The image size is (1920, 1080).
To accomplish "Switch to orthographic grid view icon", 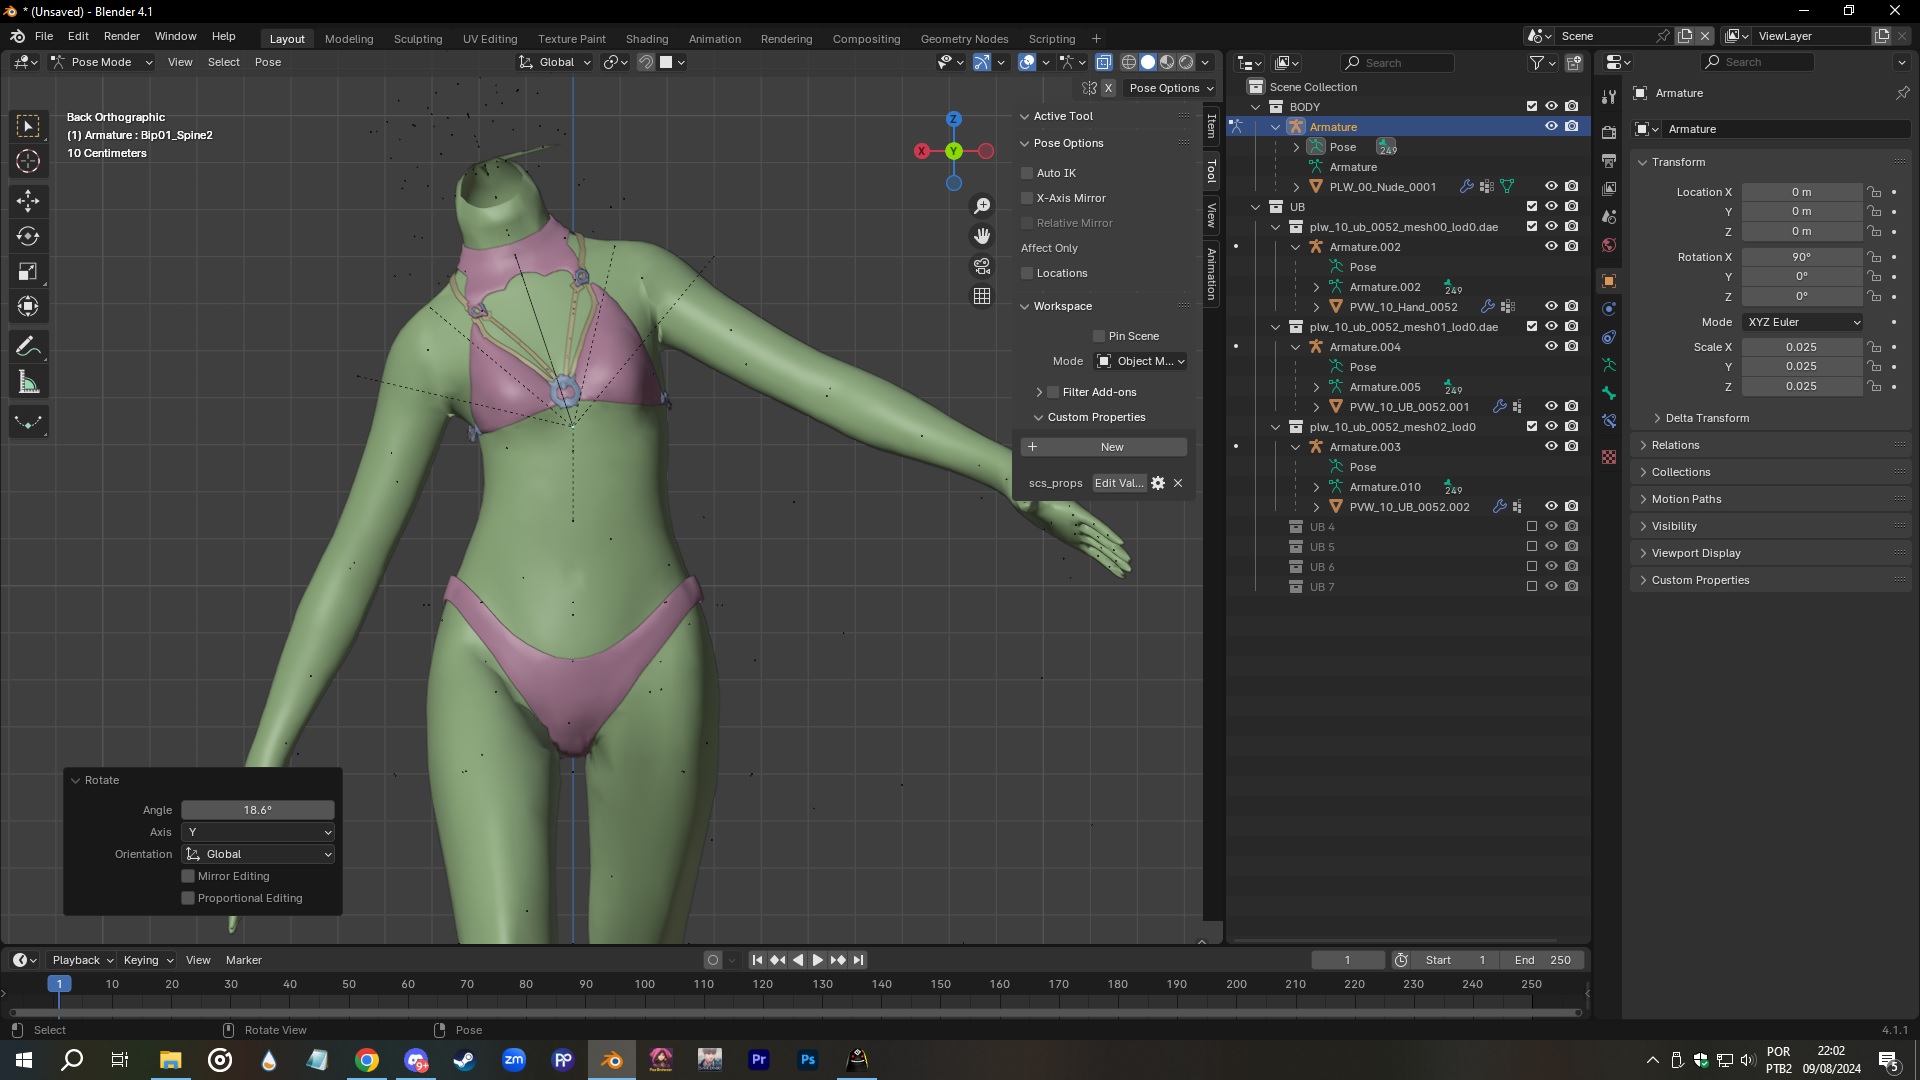I will [x=982, y=296].
